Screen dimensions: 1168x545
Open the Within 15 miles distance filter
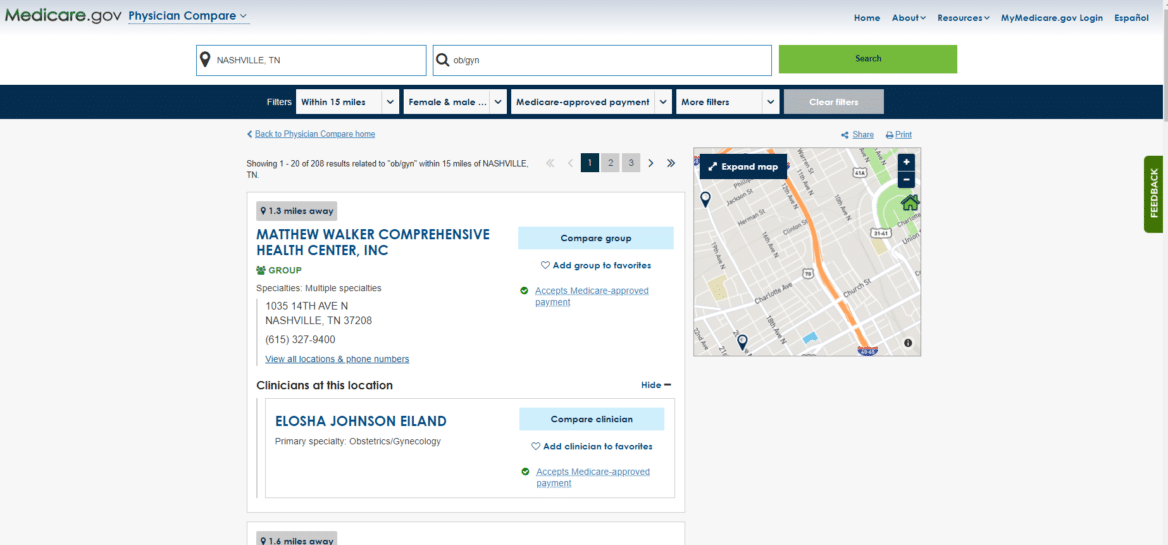coord(348,102)
